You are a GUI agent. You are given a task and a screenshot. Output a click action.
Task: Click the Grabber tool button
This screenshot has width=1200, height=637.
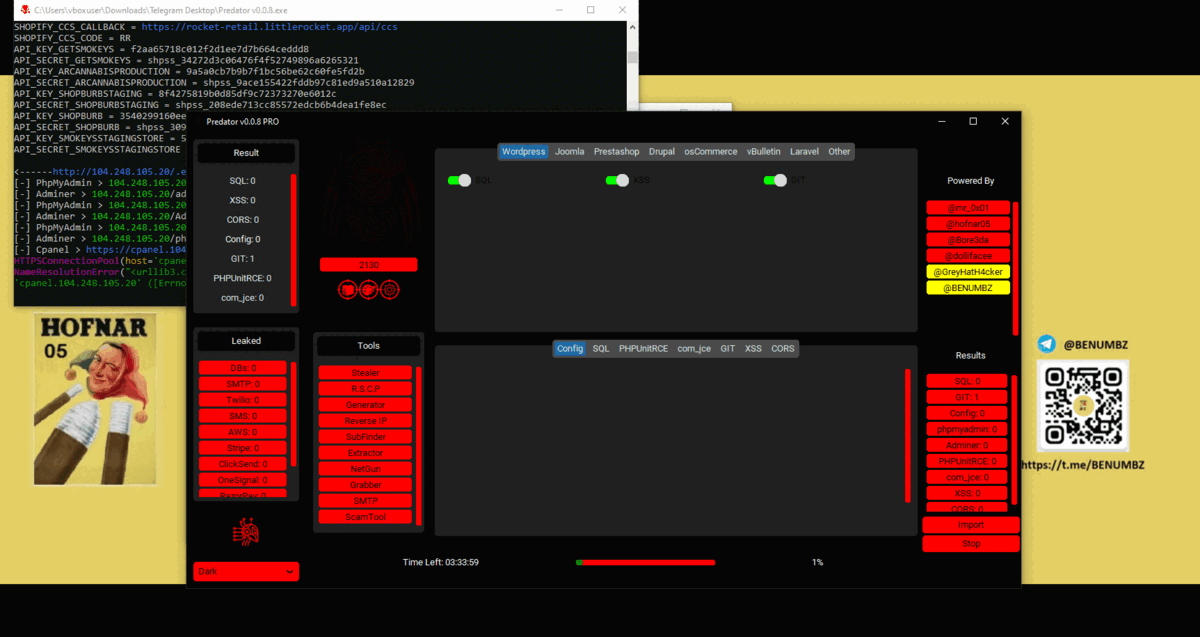click(365, 485)
